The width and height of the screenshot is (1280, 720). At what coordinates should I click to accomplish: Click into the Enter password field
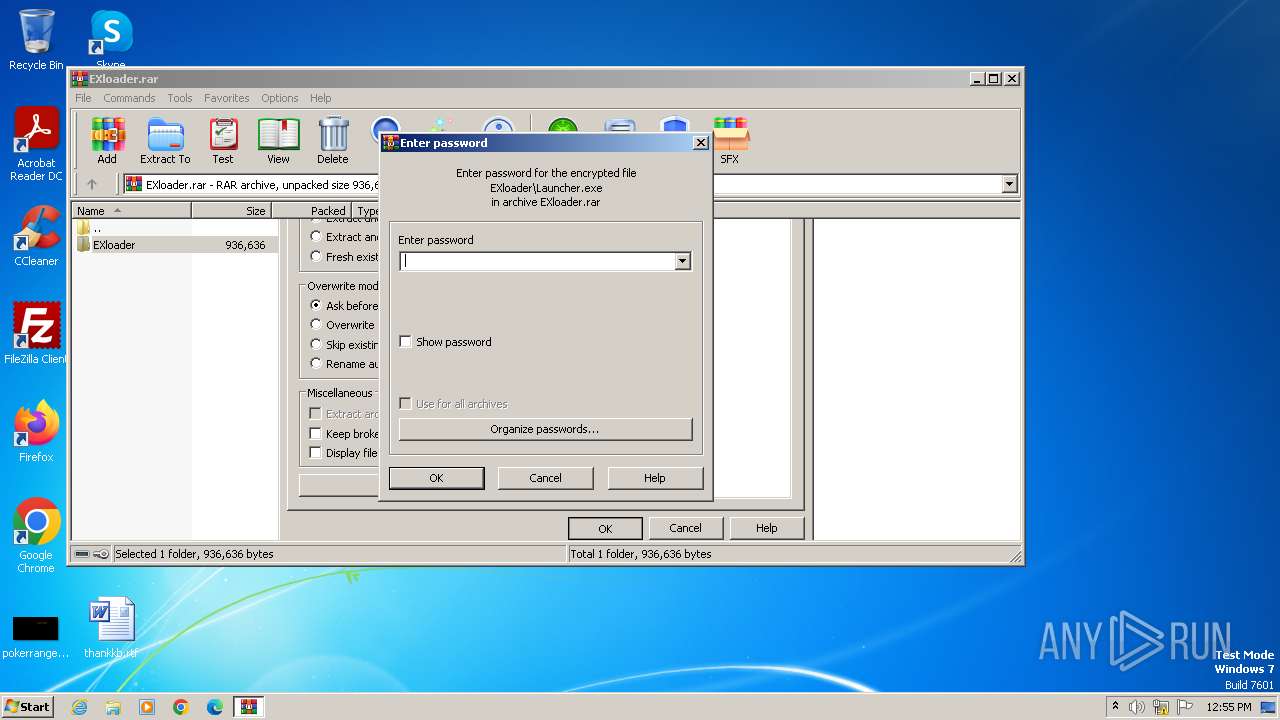pos(537,261)
